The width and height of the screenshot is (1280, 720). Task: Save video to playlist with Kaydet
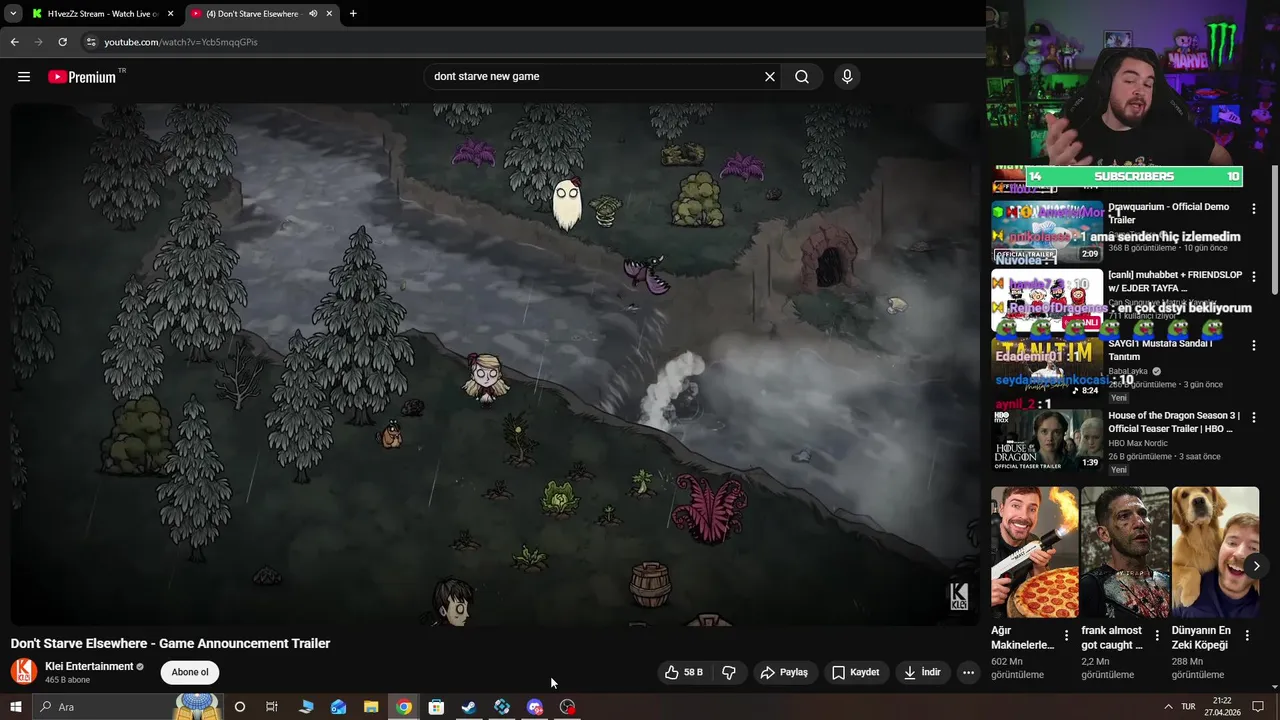[856, 673]
